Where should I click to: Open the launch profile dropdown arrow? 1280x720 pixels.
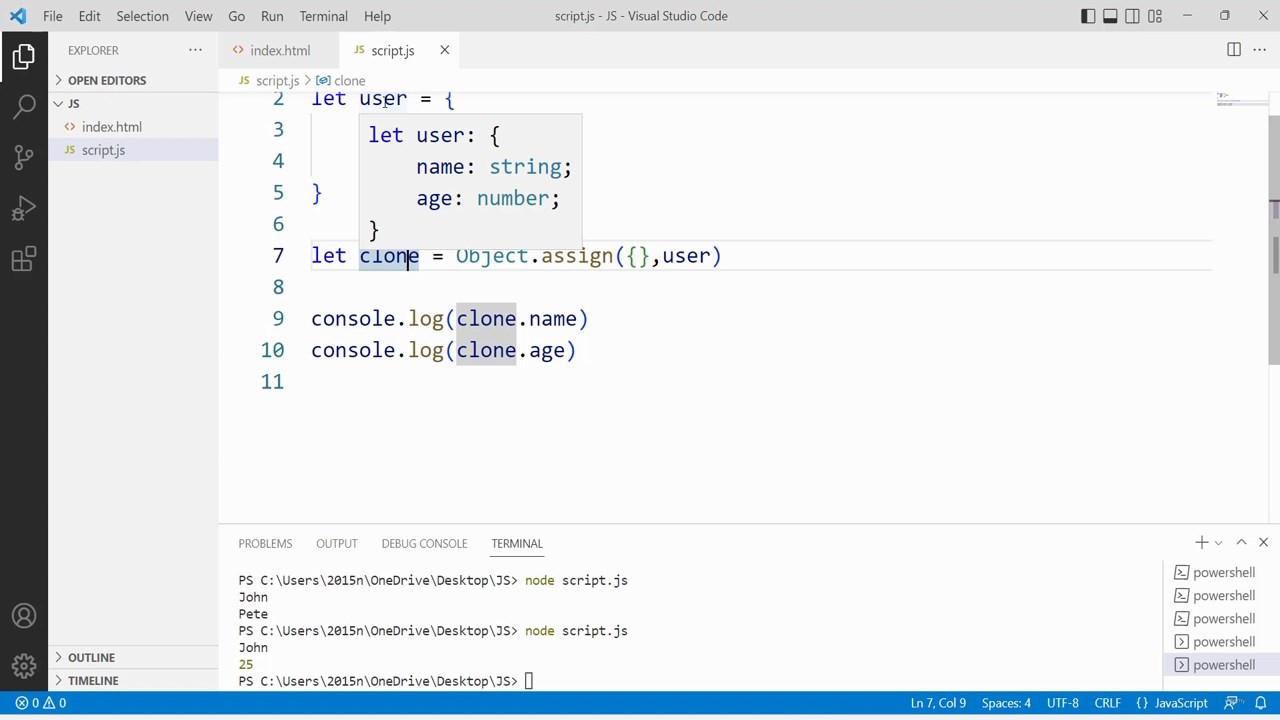[1218, 542]
